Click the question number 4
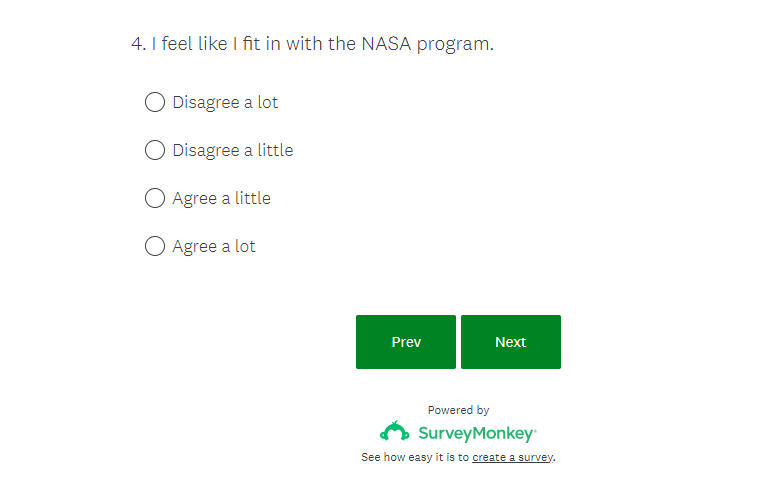The width and height of the screenshot is (759, 497). pos(137,44)
